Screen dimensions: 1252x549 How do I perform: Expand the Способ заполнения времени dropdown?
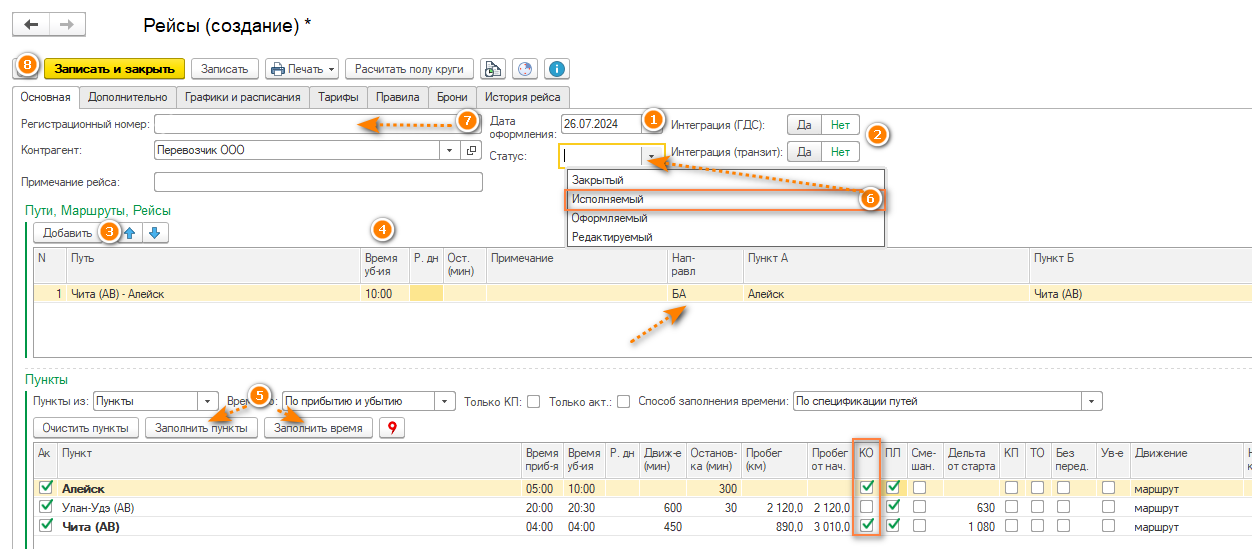pyautogui.click(x=1091, y=402)
